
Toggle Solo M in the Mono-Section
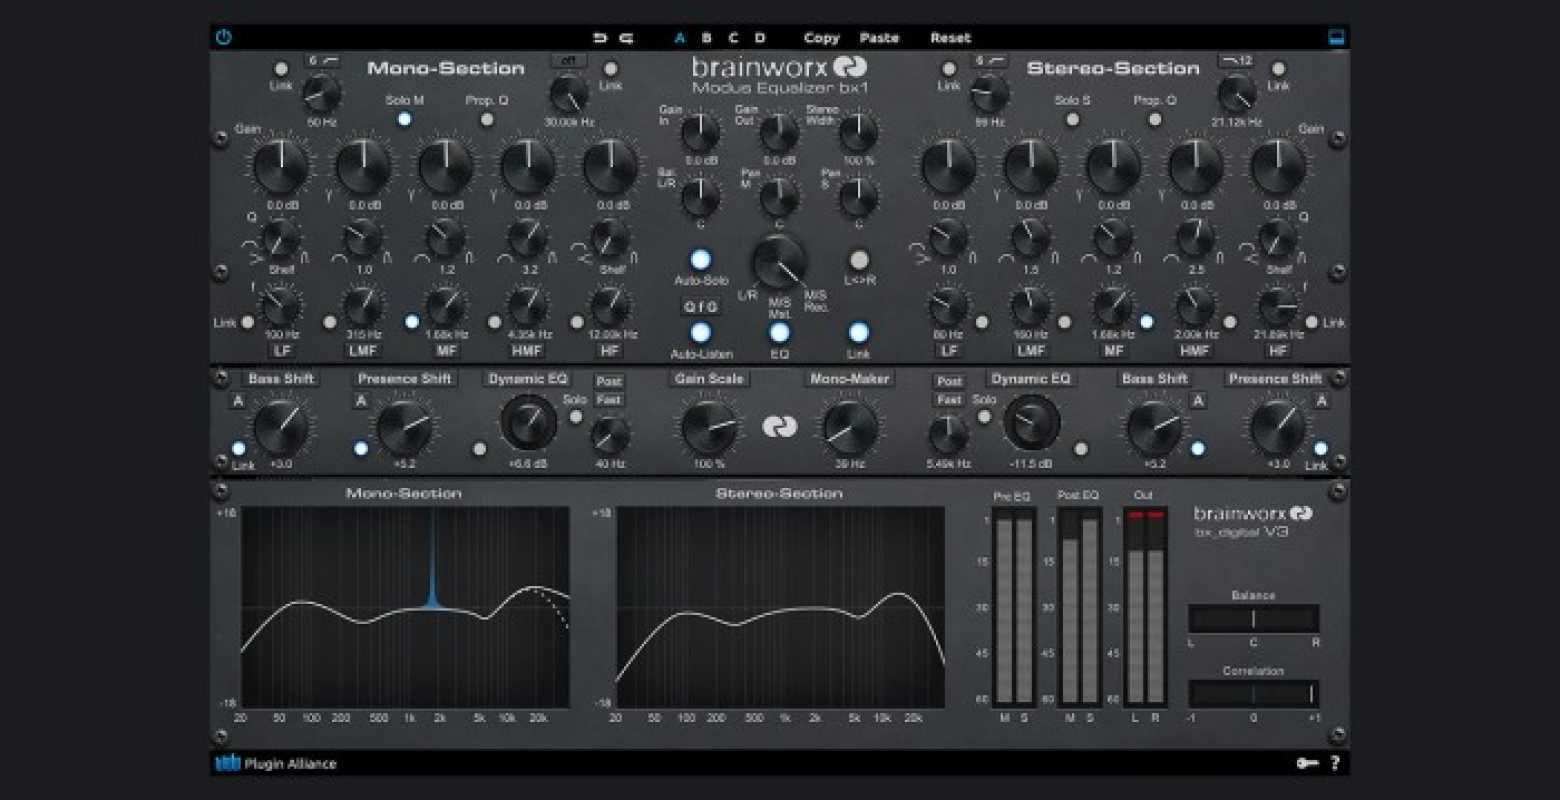click(x=404, y=118)
